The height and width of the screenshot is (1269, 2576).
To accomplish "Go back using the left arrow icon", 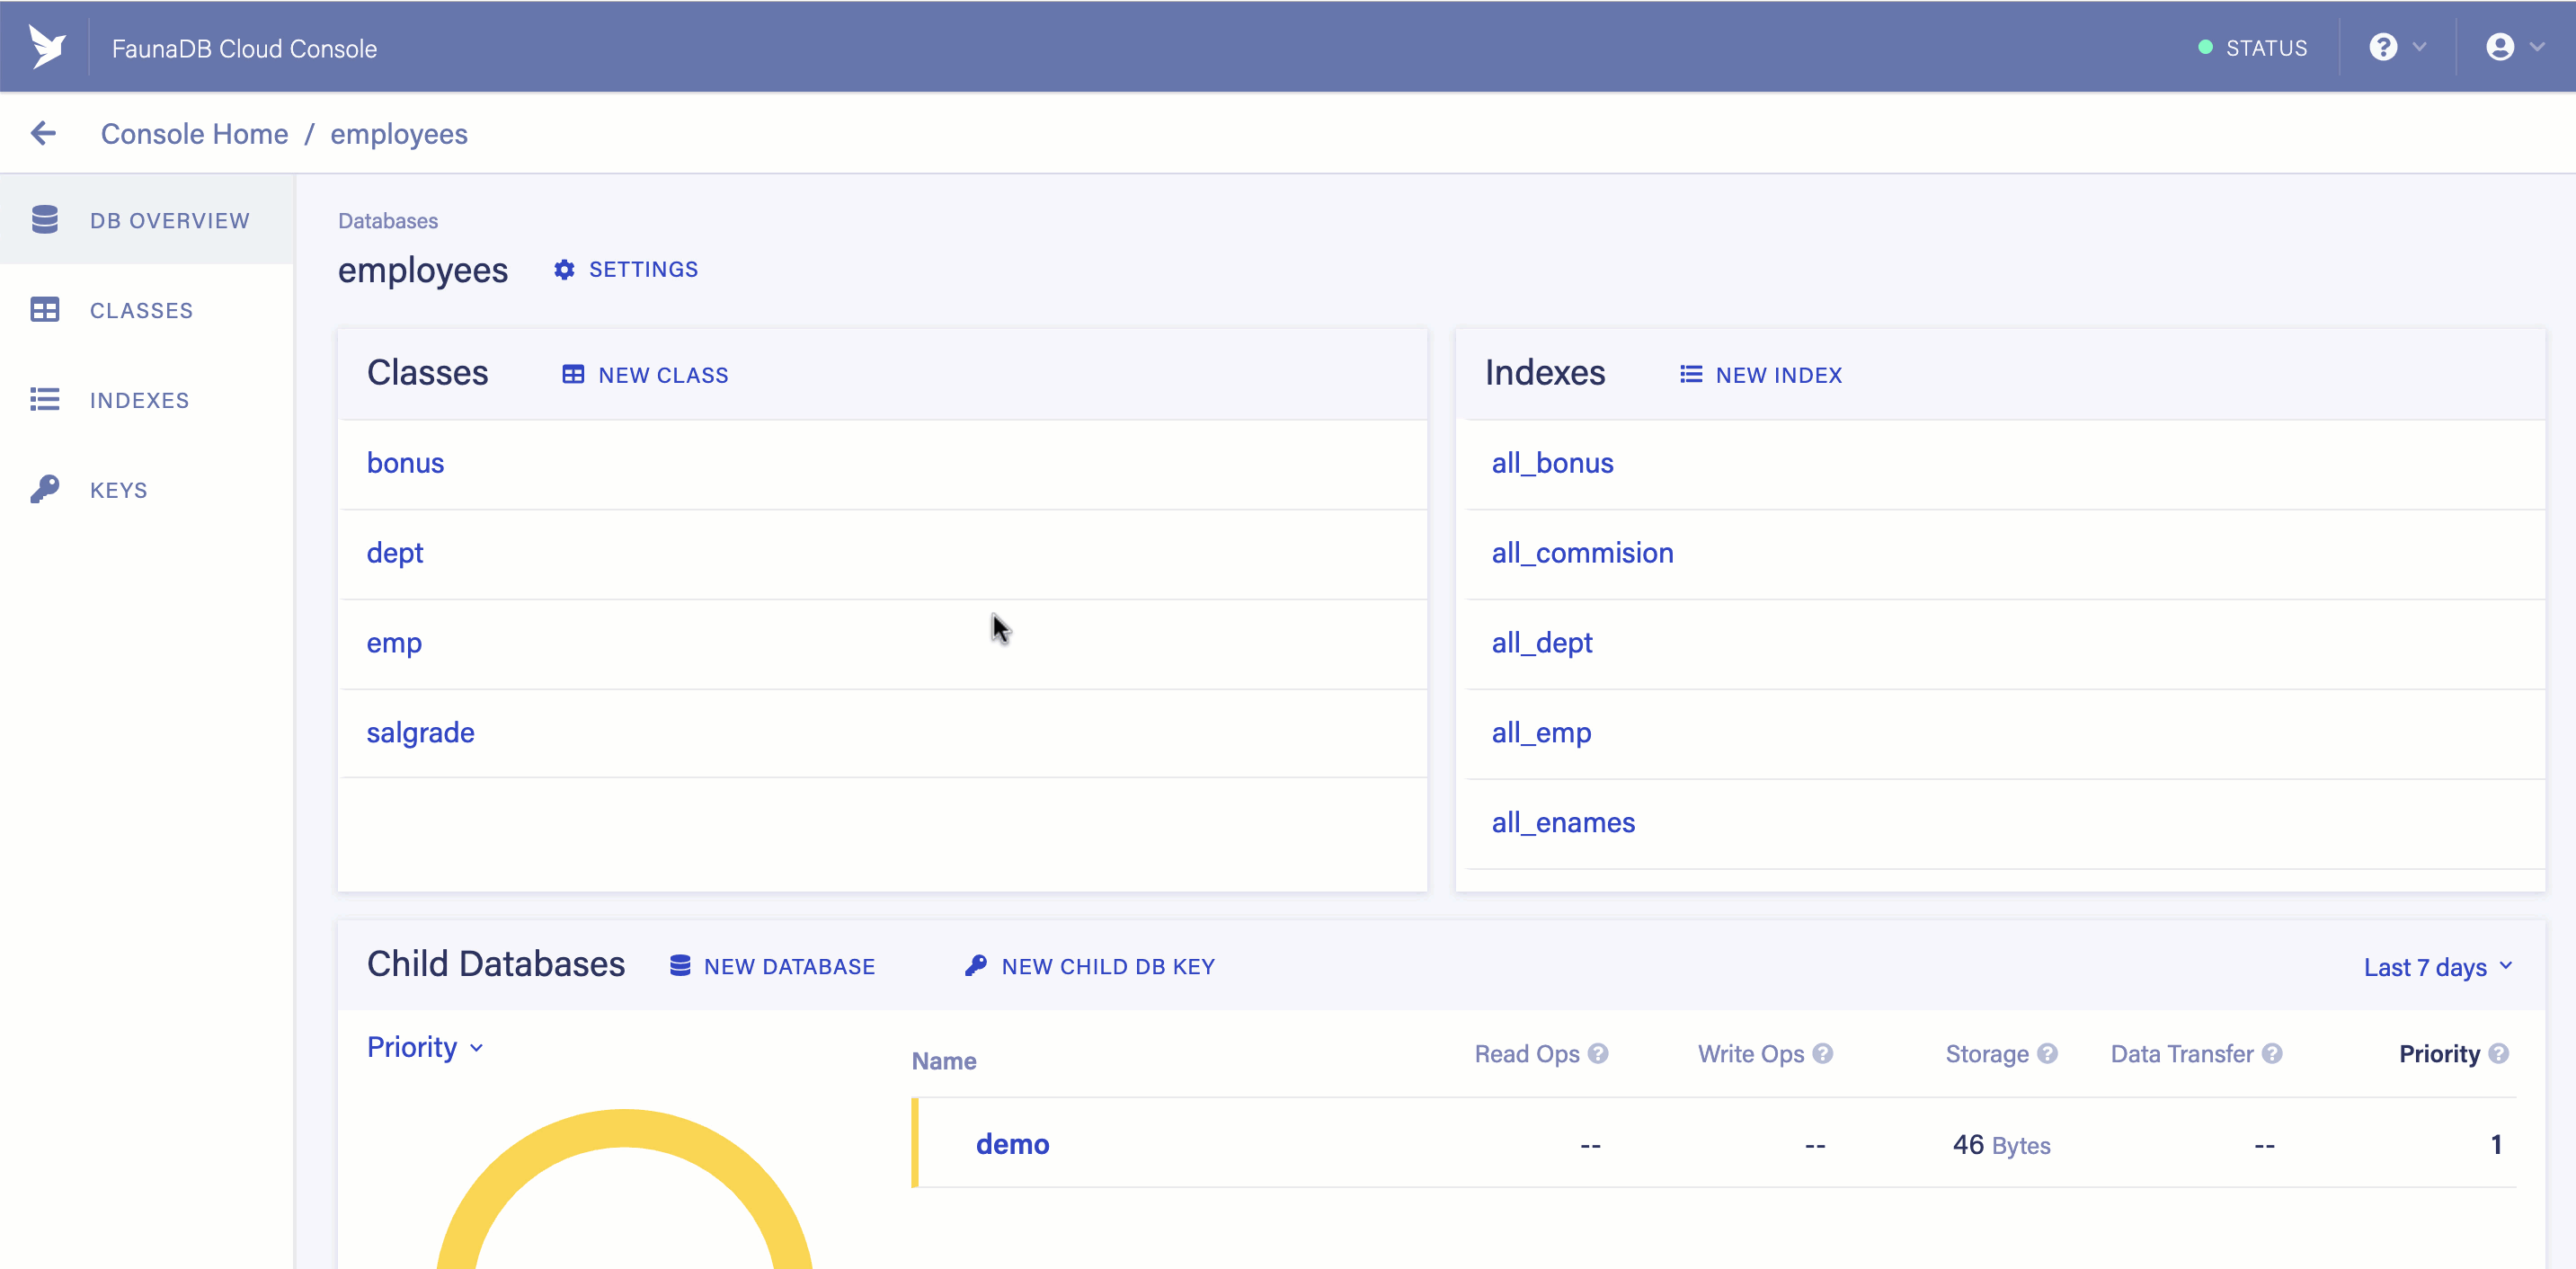I will [43, 133].
